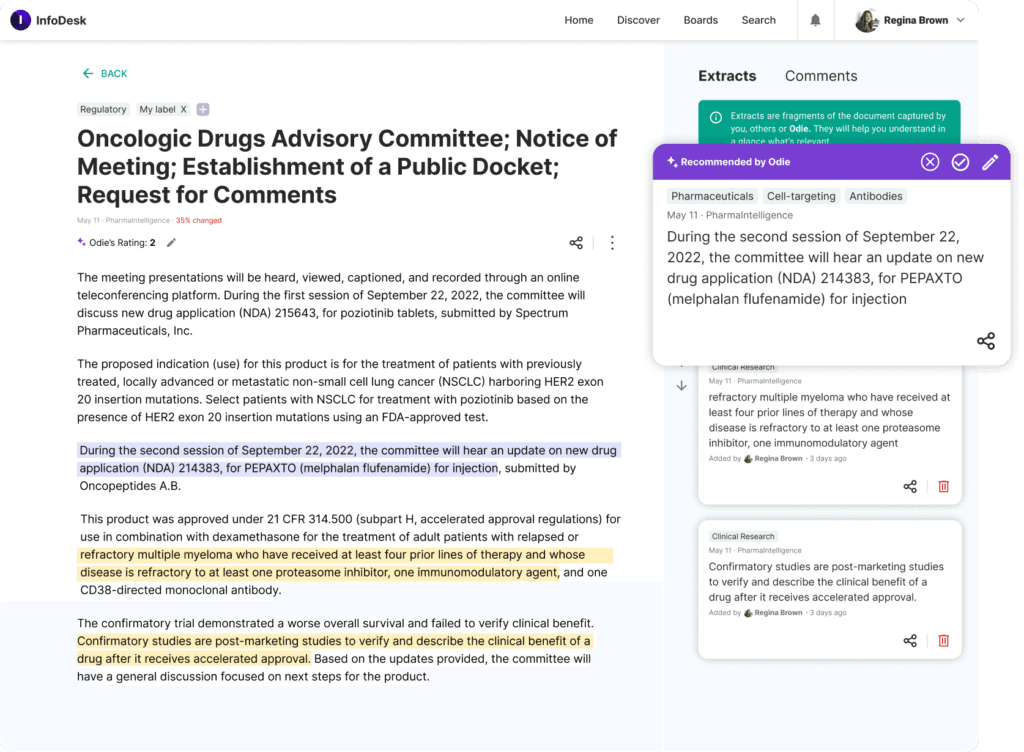Click the Odie sparkle icon beside rating
This screenshot has width=1024, height=752.
pos(82,242)
